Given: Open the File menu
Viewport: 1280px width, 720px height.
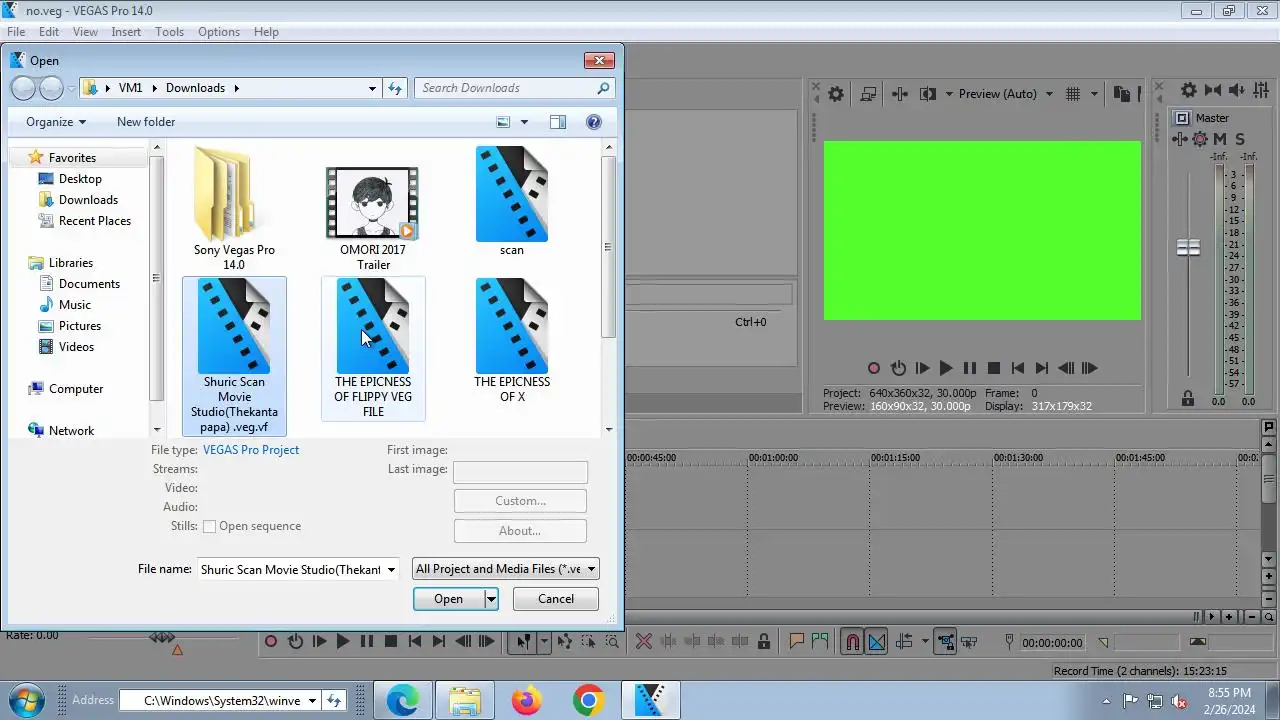Looking at the screenshot, I should (16, 32).
